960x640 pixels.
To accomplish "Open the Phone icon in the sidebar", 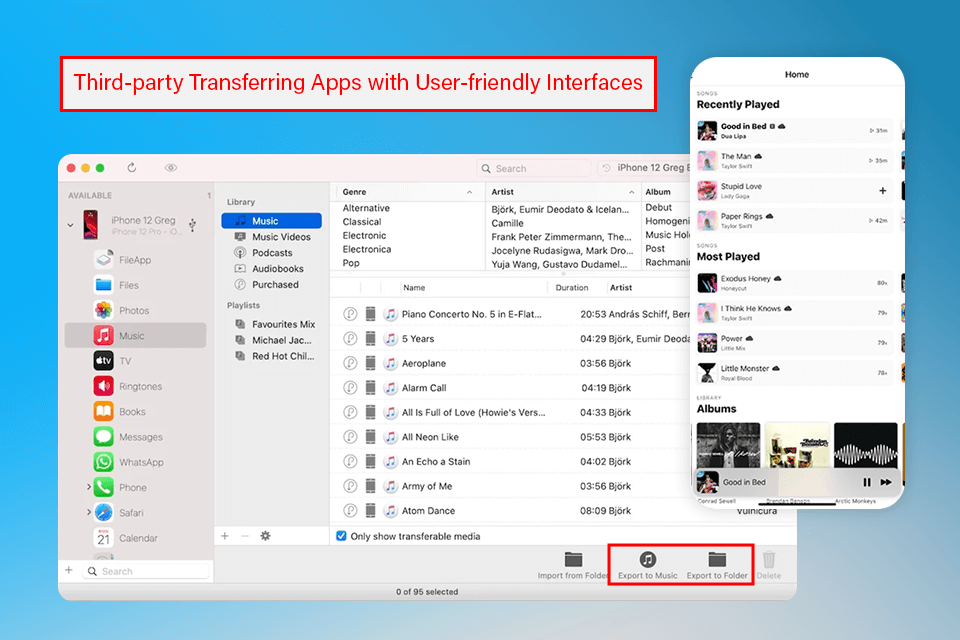I will click(x=103, y=488).
